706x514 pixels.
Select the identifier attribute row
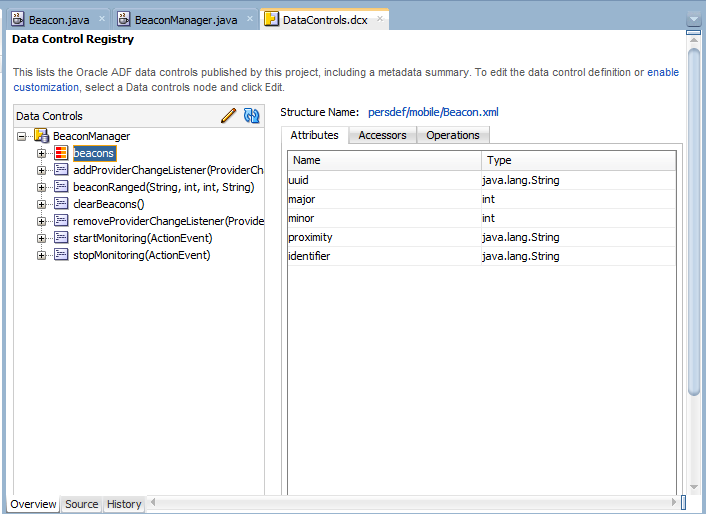(x=481, y=256)
